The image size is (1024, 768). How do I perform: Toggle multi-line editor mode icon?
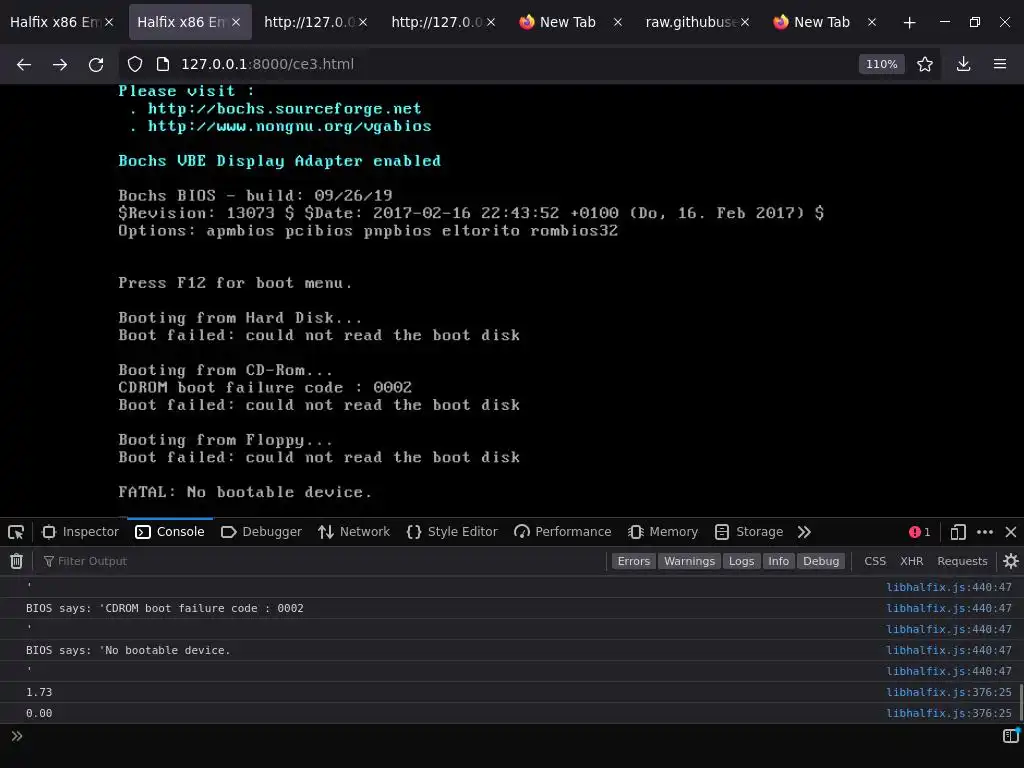click(x=1010, y=736)
